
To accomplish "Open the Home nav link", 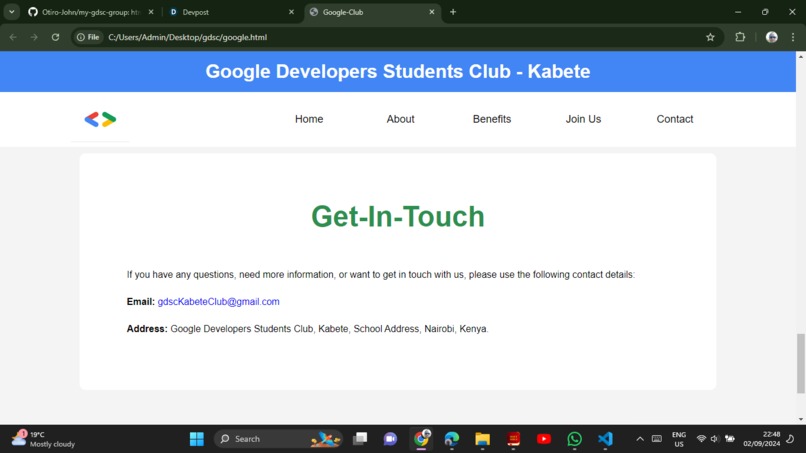I will [x=309, y=119].
